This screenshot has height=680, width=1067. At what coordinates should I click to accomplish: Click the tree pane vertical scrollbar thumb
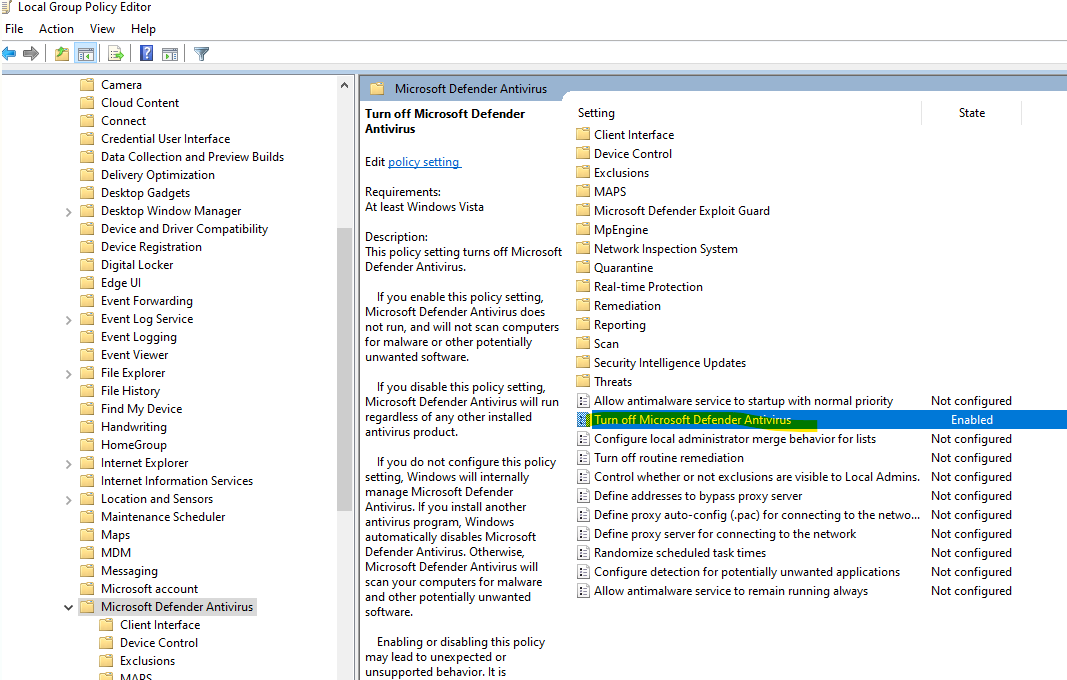344,369
